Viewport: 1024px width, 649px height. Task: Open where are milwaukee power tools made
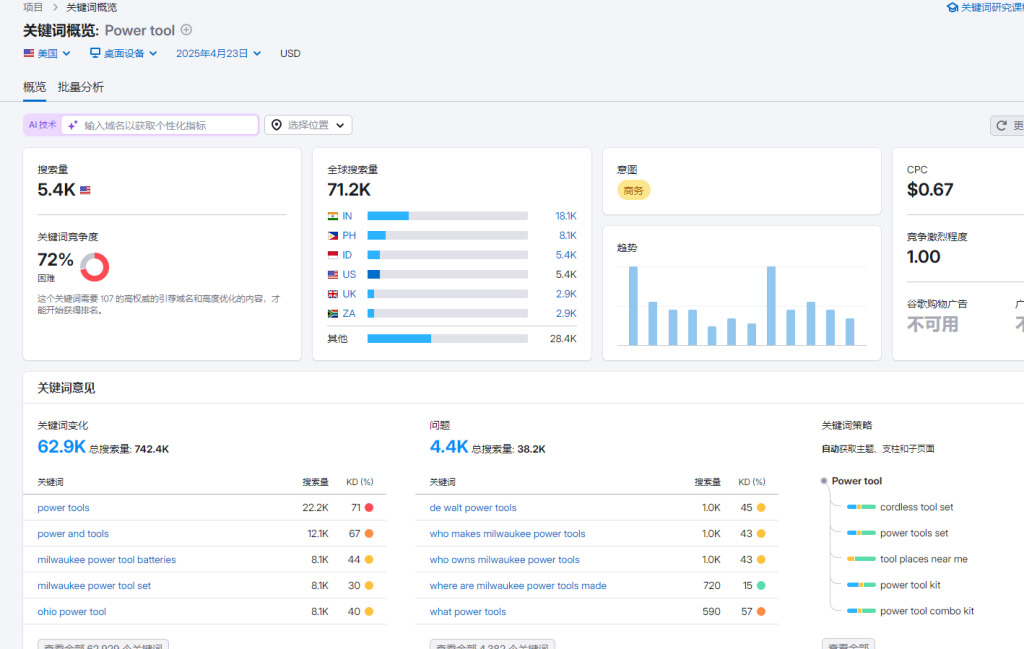tap(518, 586)
